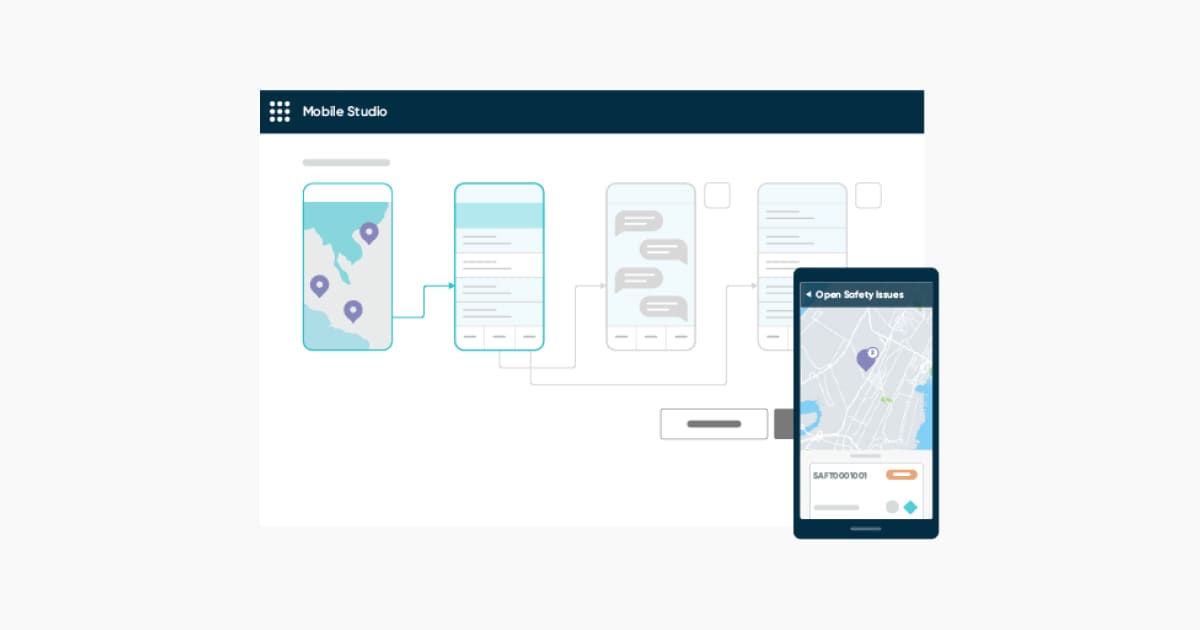
Task: Click the Mobile Studio app grid icon
Action: pyautogui.click(x=280, y=111)
